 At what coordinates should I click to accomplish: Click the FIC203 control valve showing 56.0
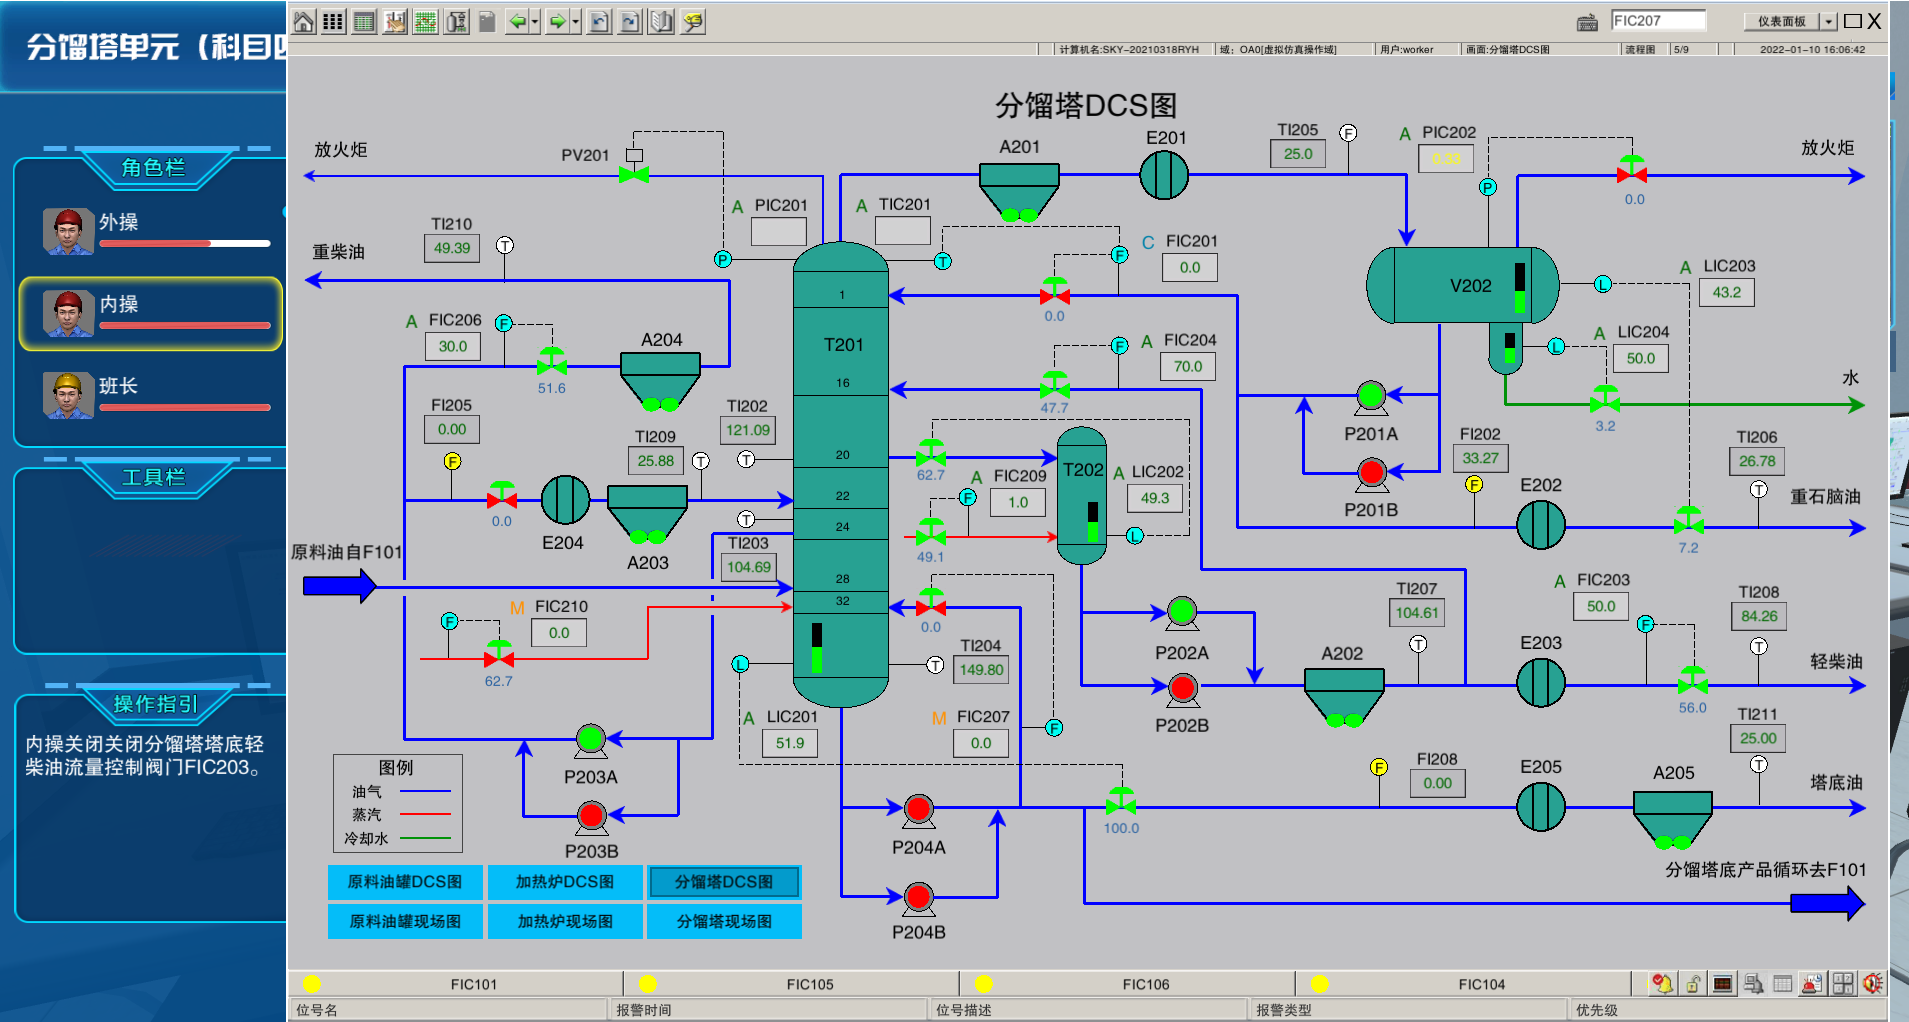[1692, 680]
